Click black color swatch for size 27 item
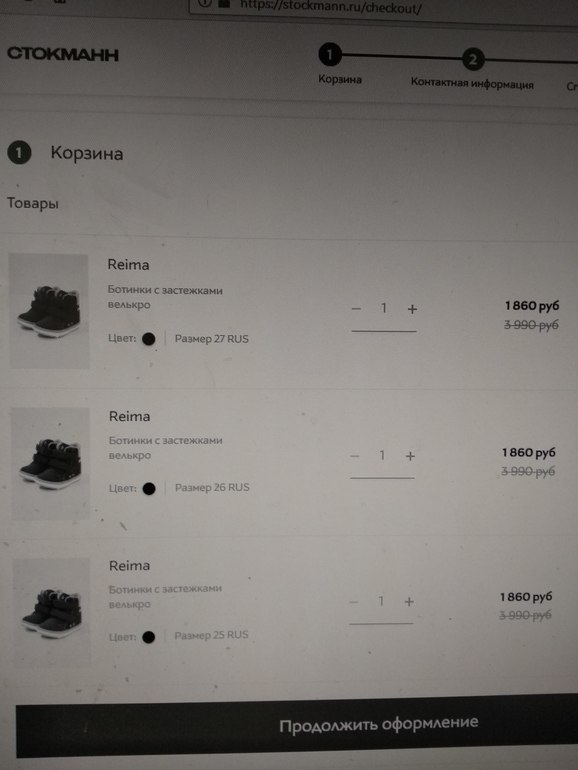Viewport: 578px width, 770px height. coord(148,339)
